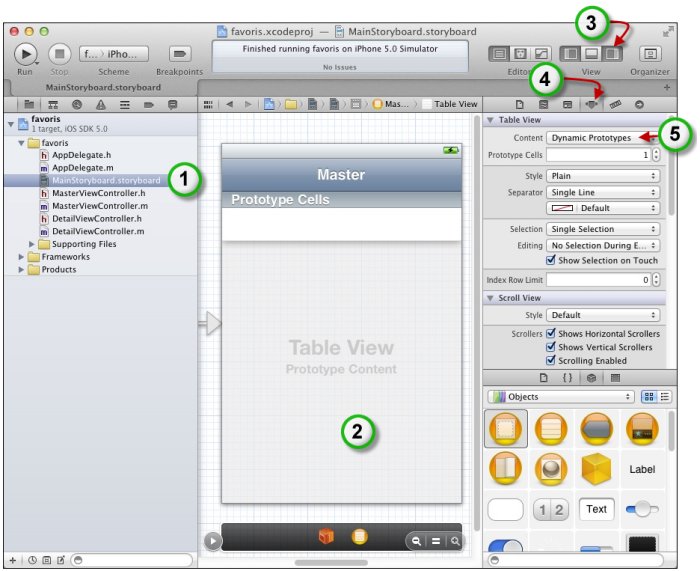This screenshot has height=571, width=700.
Task: Show the Log navigator
Action: 172,104
